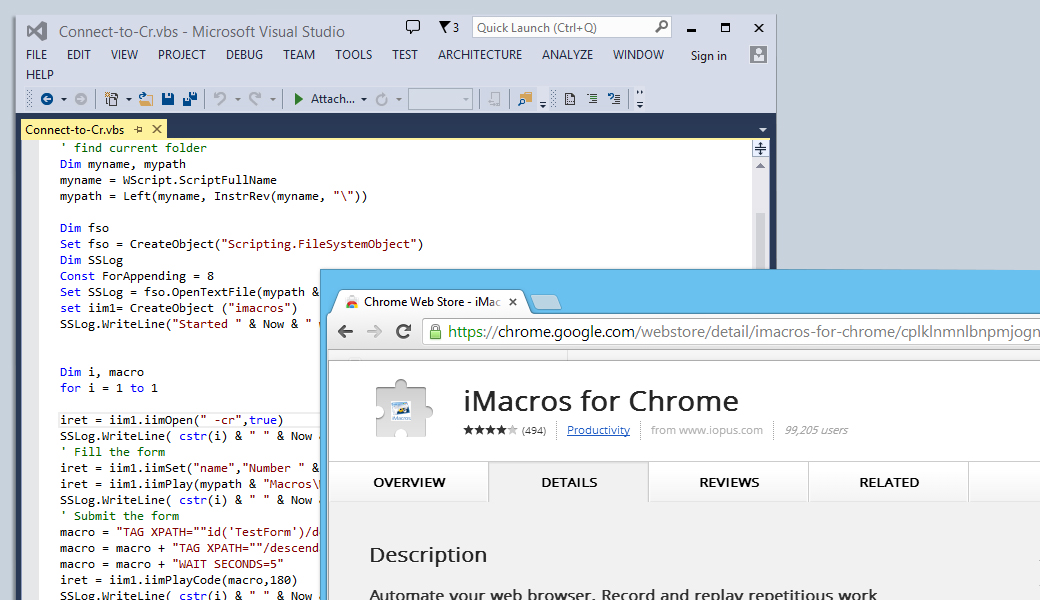Viewport: 1040px width, 600px height.
Task: Open the ARCHITECTURE menu
Action: click(480, 55)
